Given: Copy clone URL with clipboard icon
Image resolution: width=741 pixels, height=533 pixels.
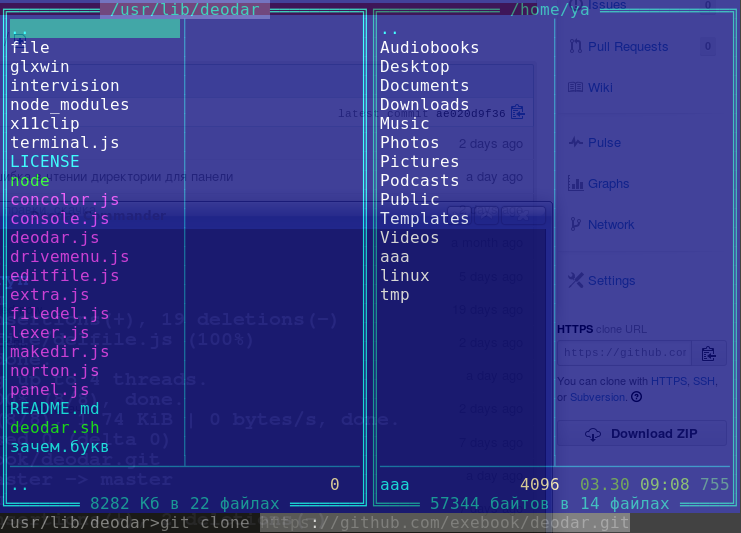Looking at the screenshot, I should [x=708, y=353].
